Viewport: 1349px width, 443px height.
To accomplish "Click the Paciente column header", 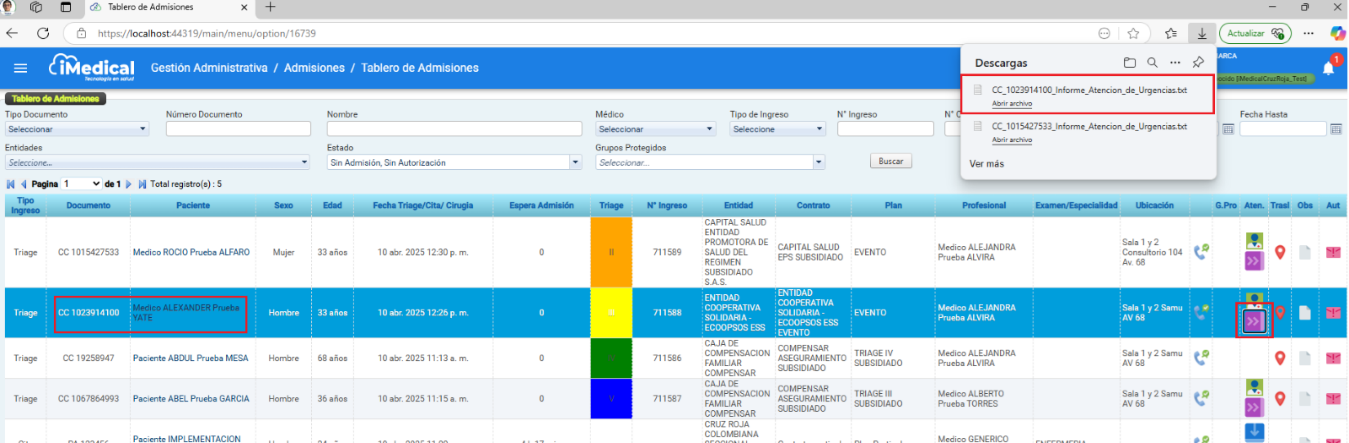I will point(192,205).
